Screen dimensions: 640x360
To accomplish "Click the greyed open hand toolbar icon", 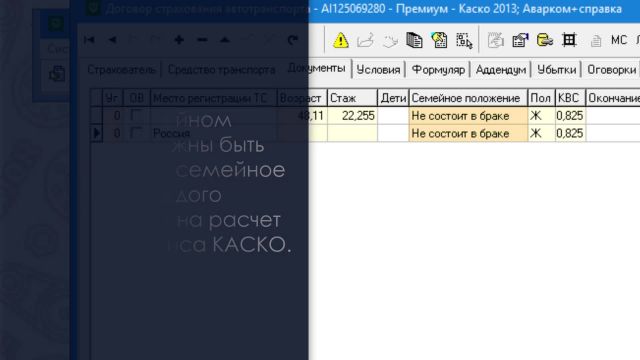I will click(x=390, y=41).
